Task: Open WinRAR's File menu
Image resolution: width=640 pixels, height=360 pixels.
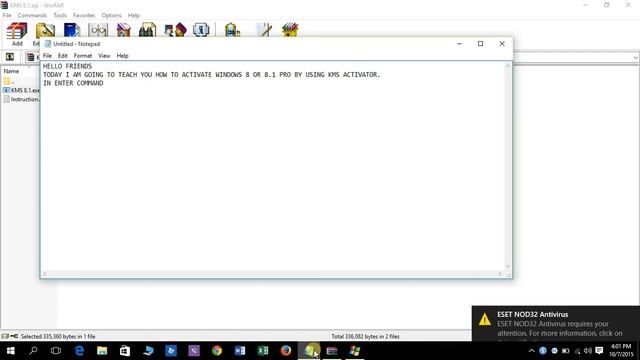Action: pyautogui.click(x=7, y=15)
